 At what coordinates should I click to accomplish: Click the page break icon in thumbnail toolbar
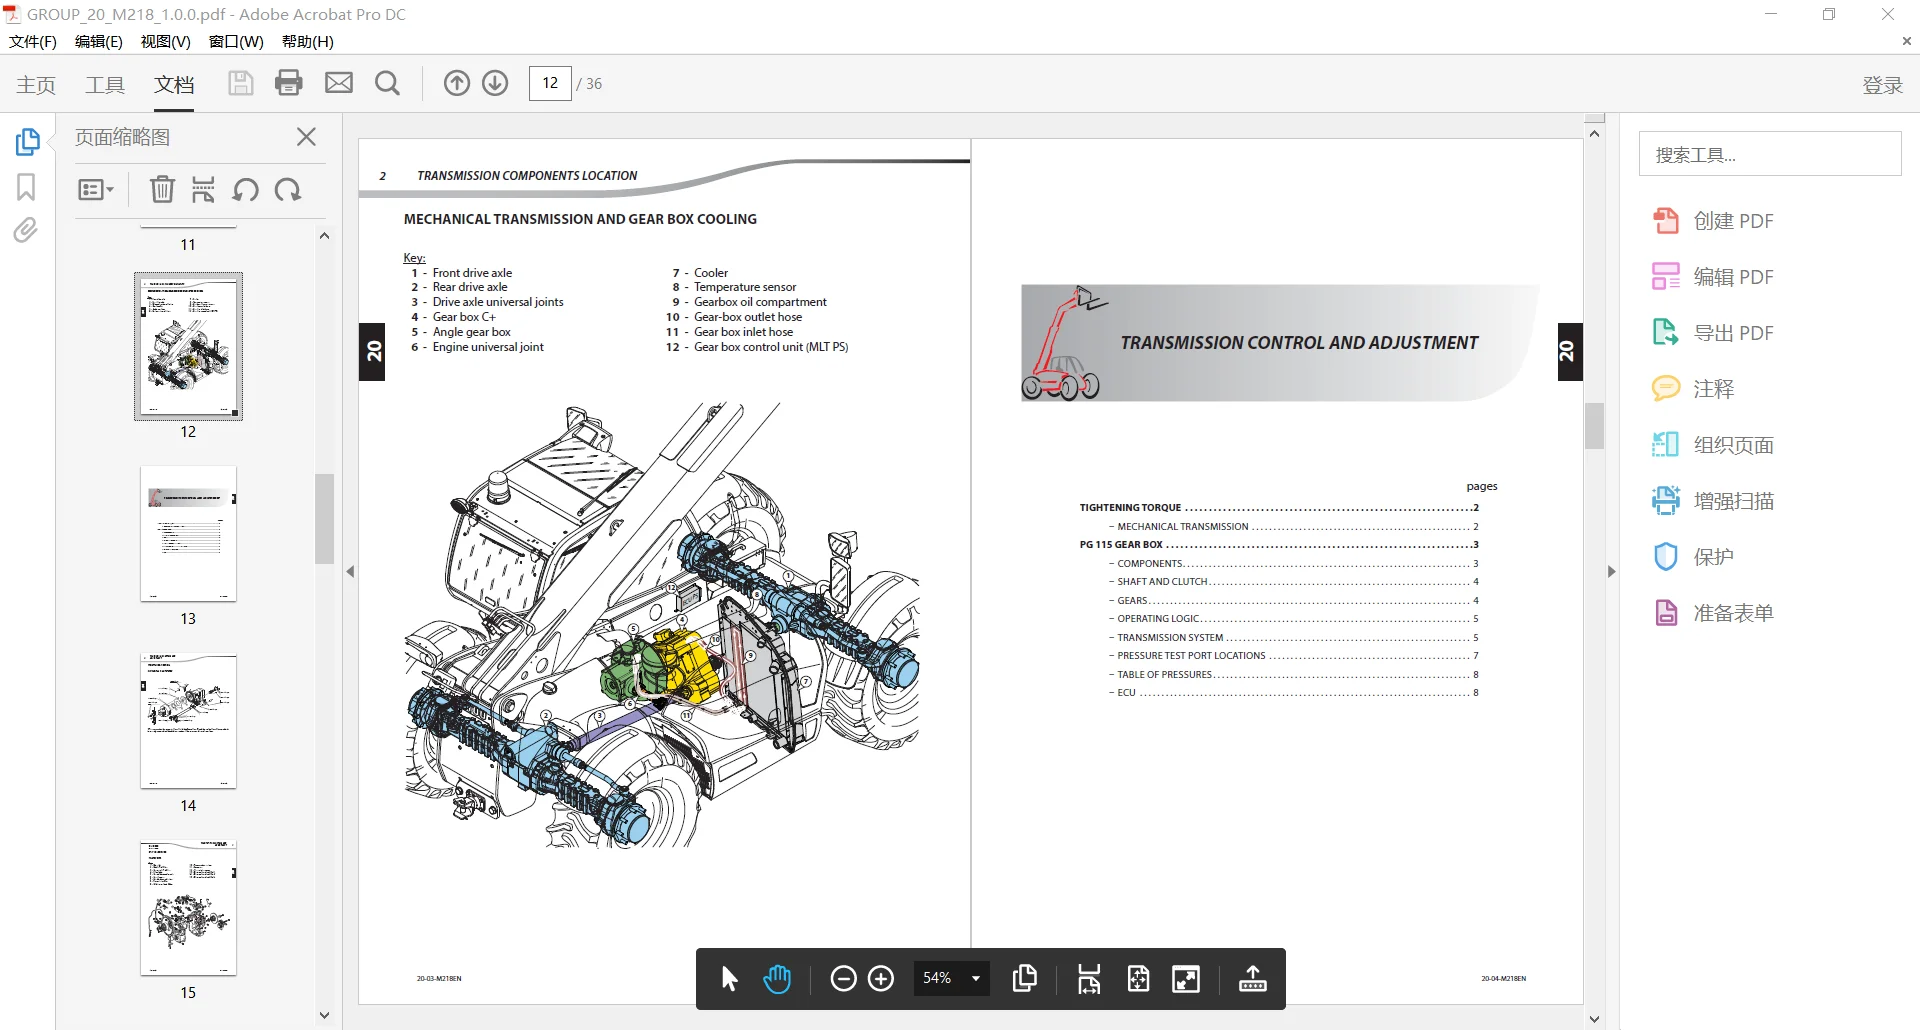click(x=203, y=189)
